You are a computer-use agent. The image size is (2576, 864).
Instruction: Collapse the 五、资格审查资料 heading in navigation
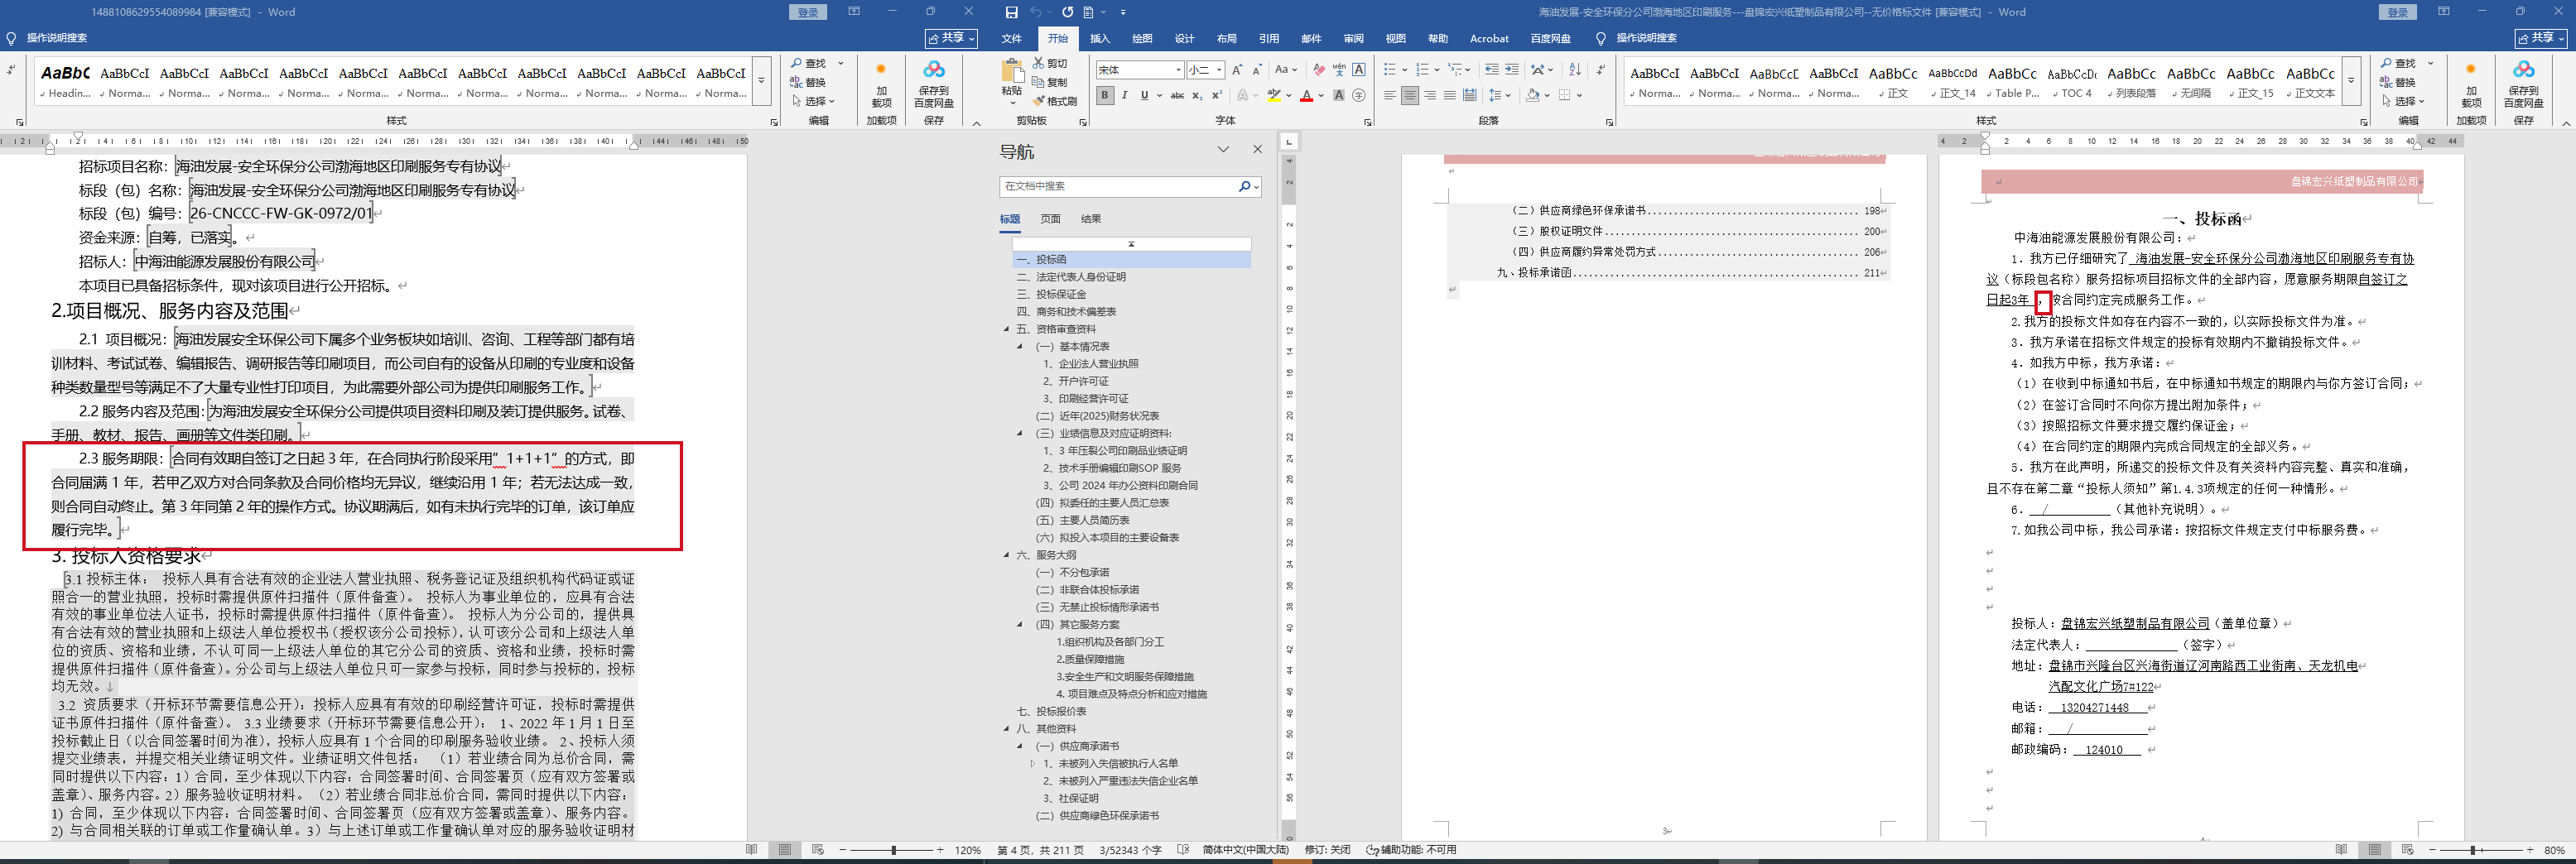[x=1007, y=329]
